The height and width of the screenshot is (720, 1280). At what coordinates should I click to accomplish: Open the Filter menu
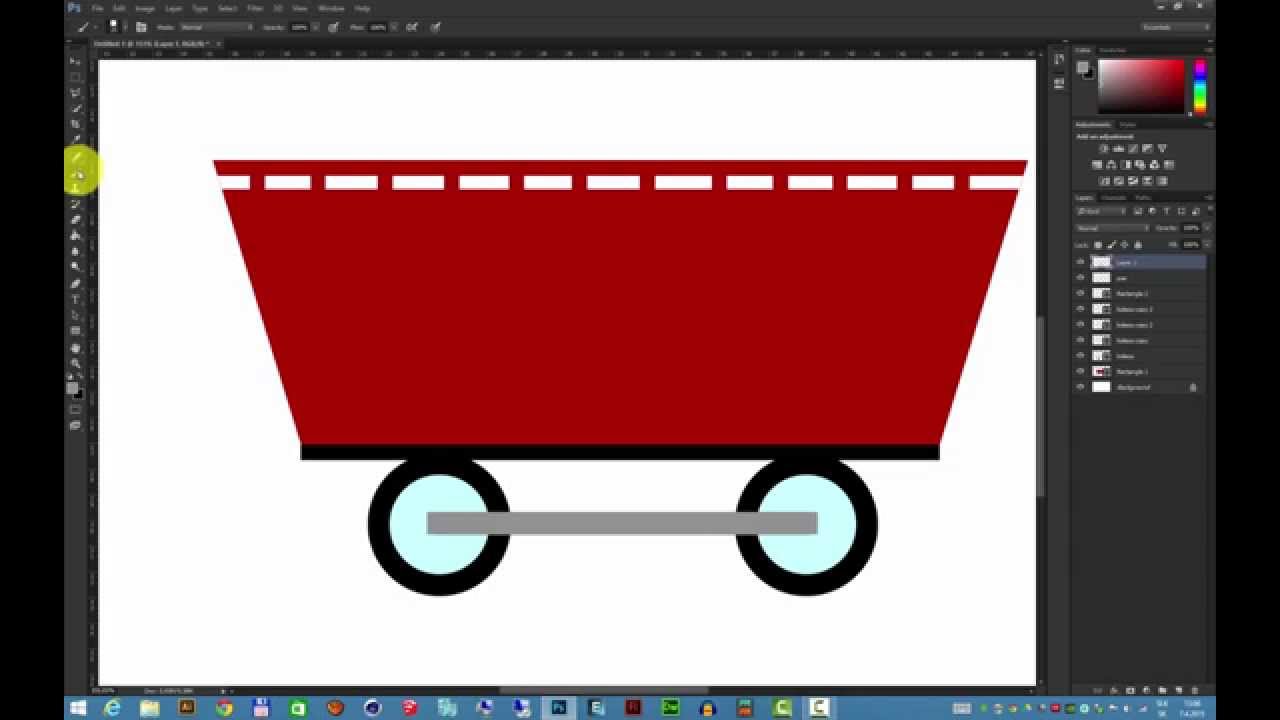pos(255,8)
